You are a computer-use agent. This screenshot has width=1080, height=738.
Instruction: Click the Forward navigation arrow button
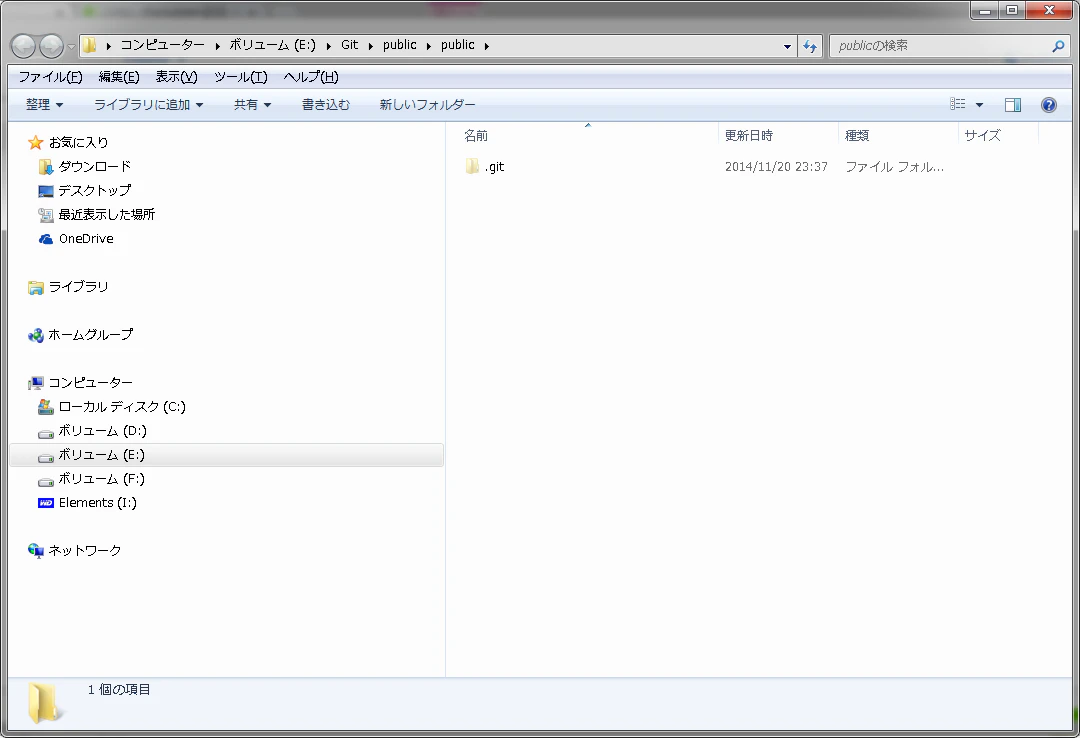(x=51, y=46)
